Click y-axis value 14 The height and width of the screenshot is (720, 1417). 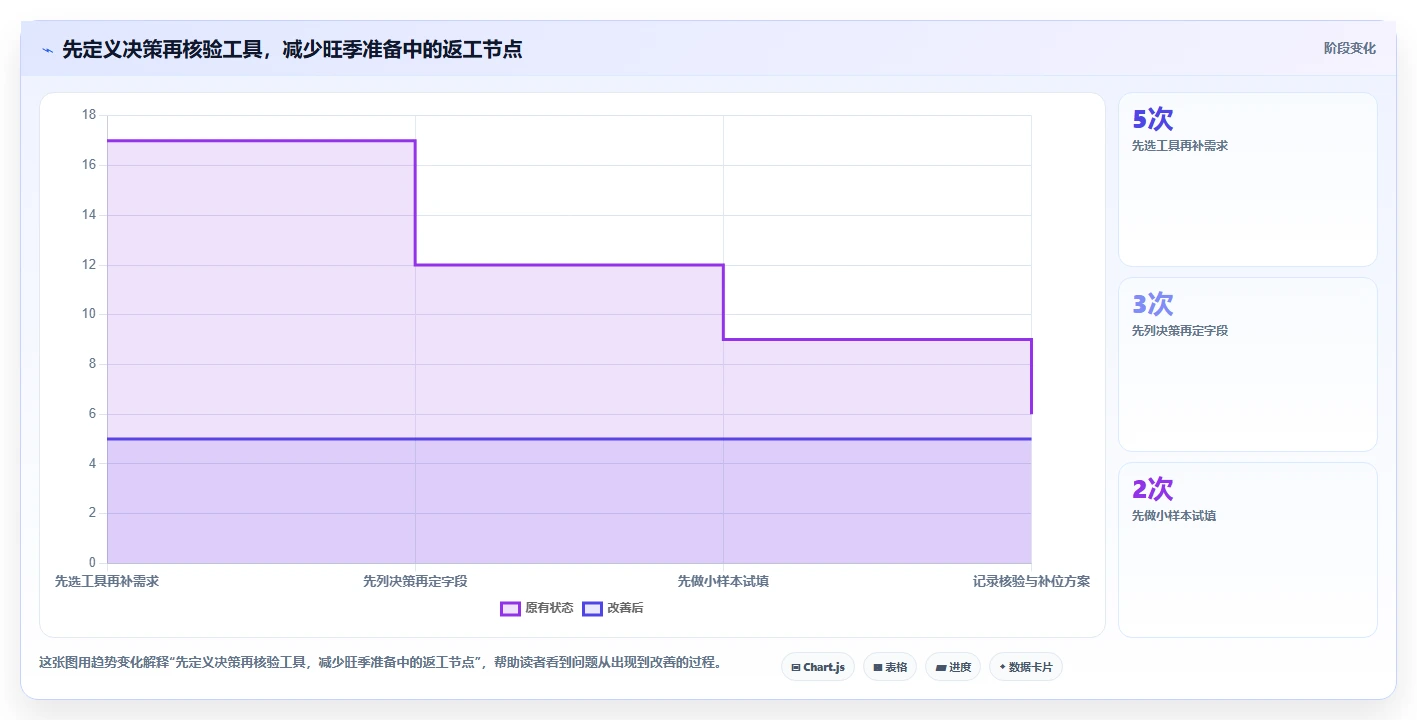[x=89, y=215]
